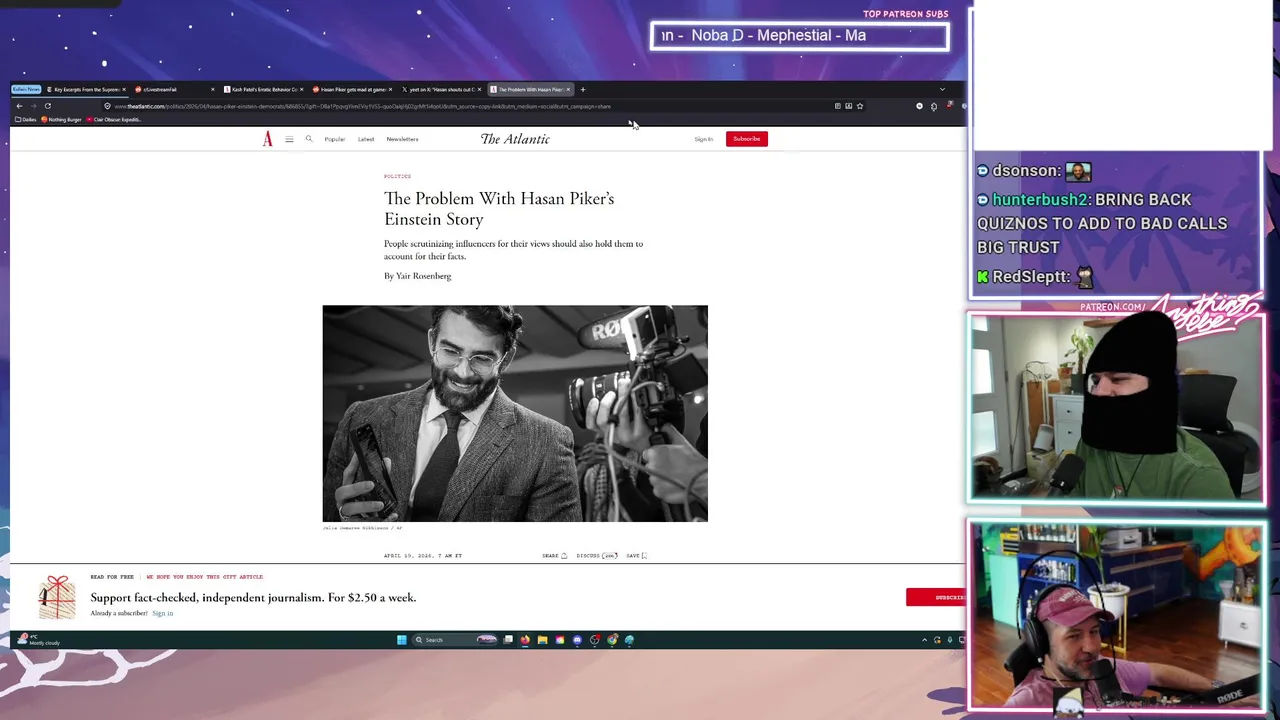
Task: Open File Explorer from taskbar
Action: coord(542,640)
